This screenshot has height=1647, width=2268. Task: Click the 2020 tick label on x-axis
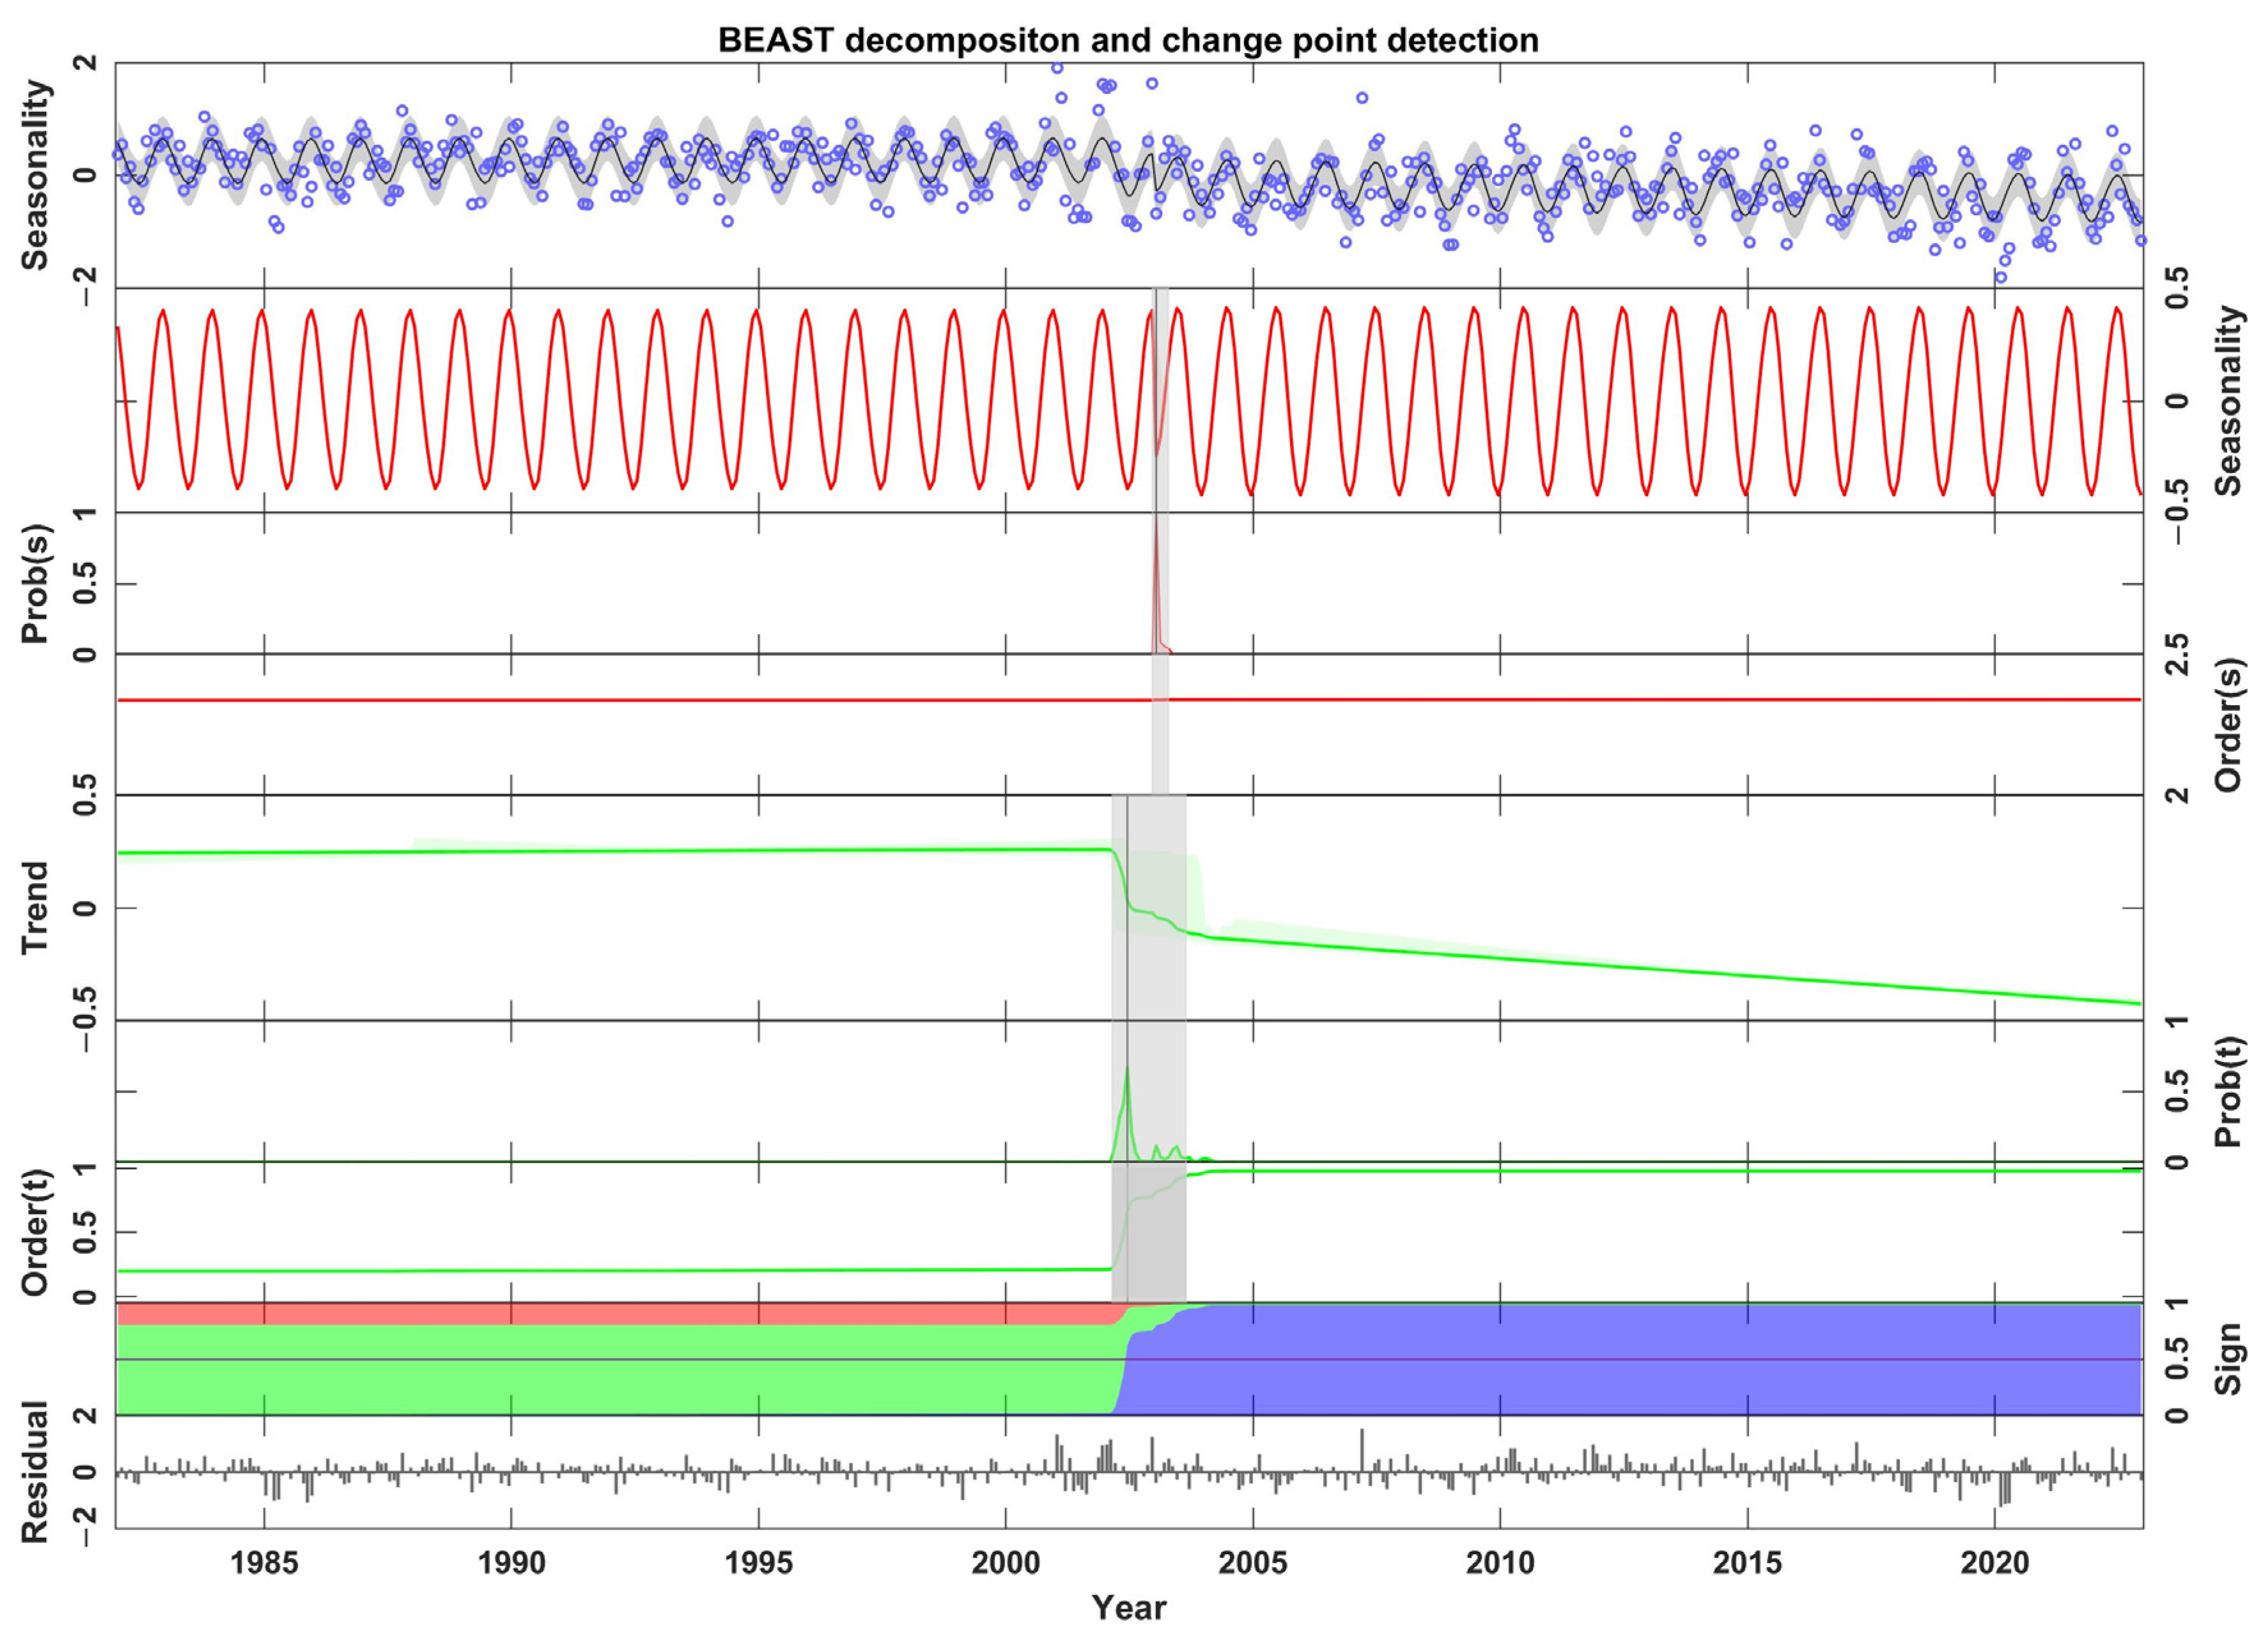click(1994, 1563)
